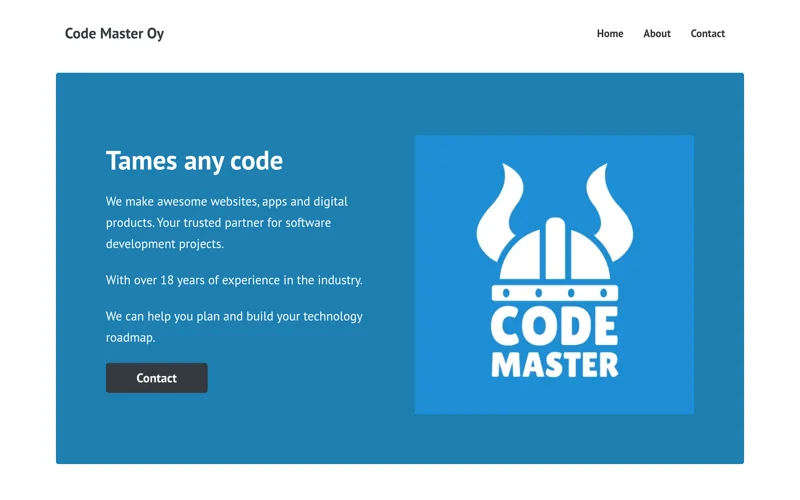Select the "Tames any code" heading
Screen dimensions: 800x500
click(194, 161)
